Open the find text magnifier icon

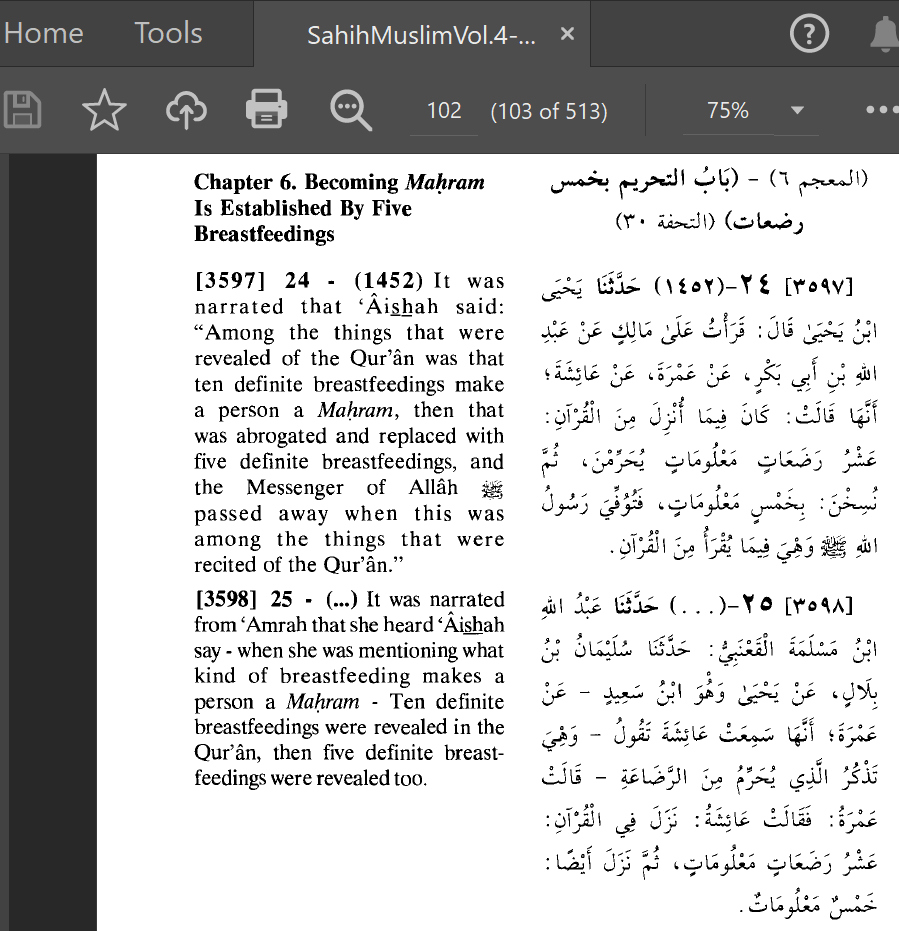[x=350, y=110]
